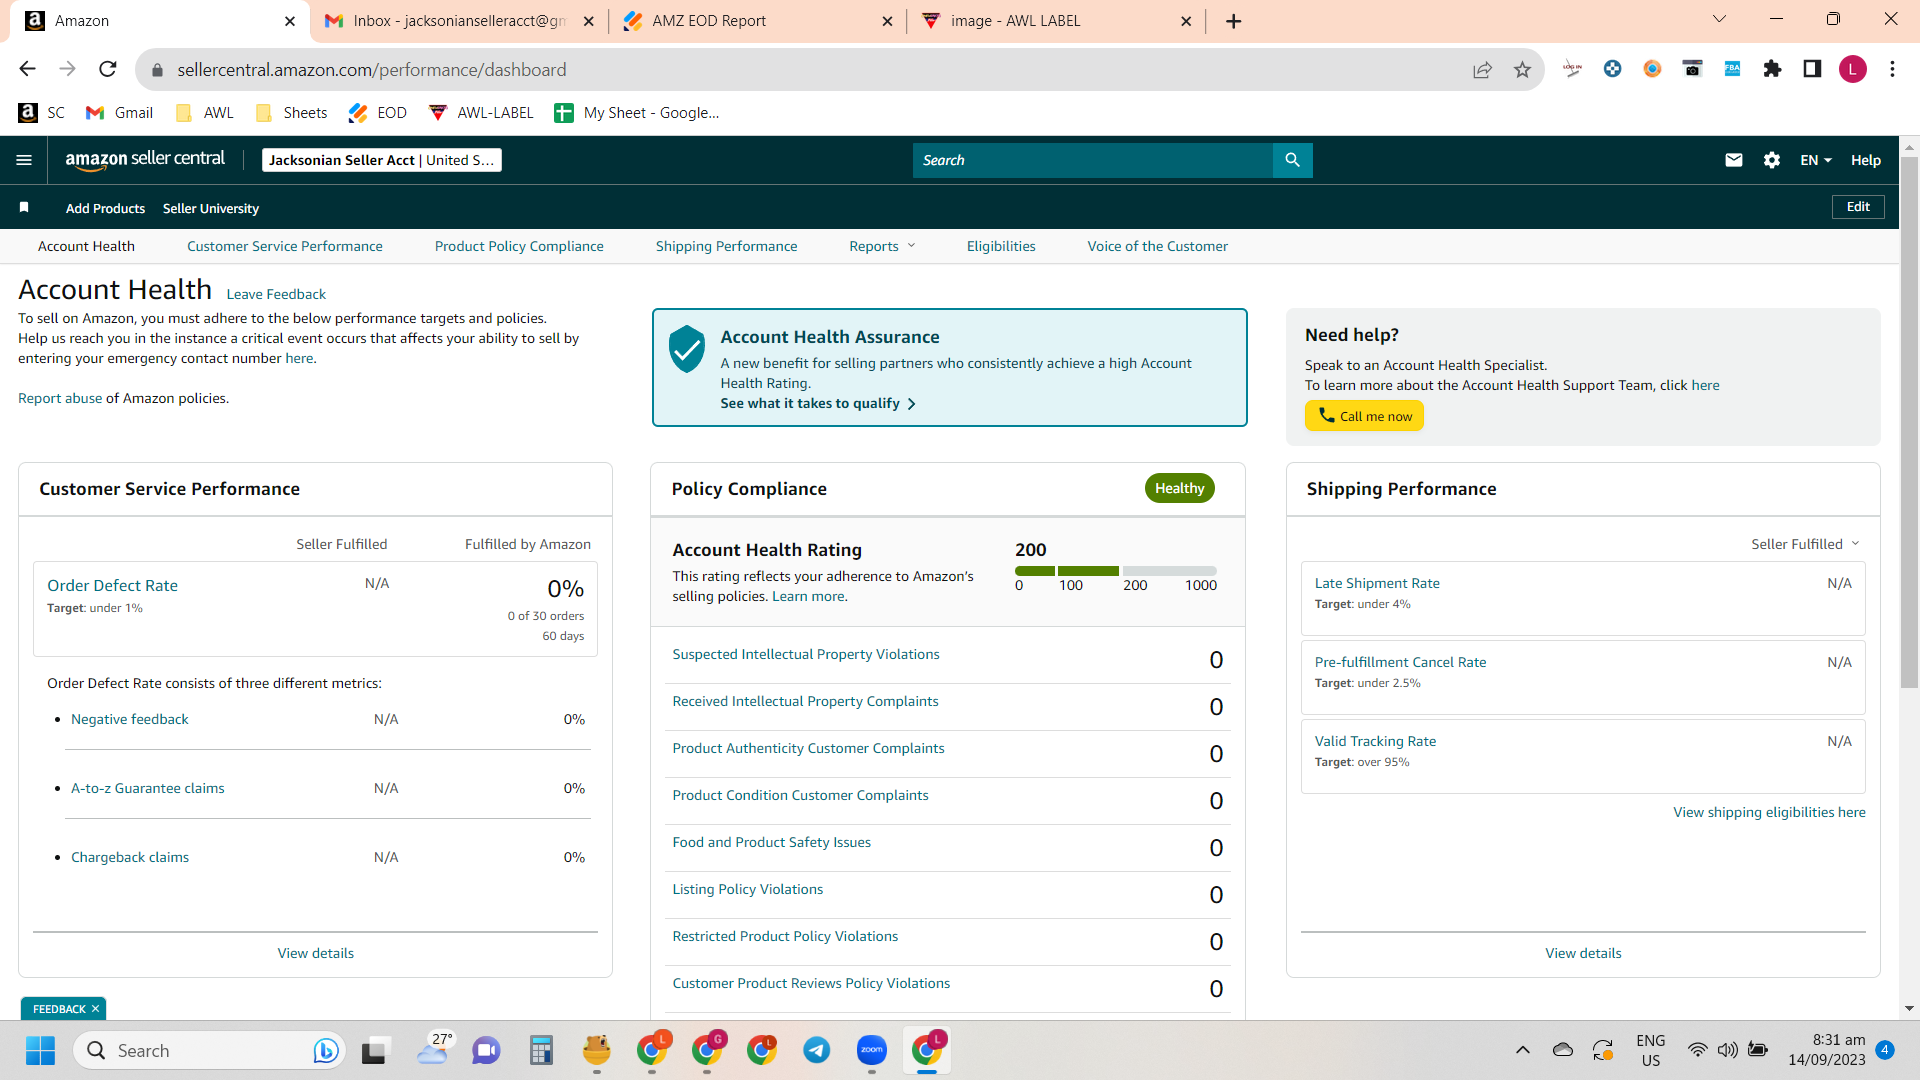Close the FEEDBACK tab
This screenshot has height=1080, width=1920.
tap(96, 1009)
